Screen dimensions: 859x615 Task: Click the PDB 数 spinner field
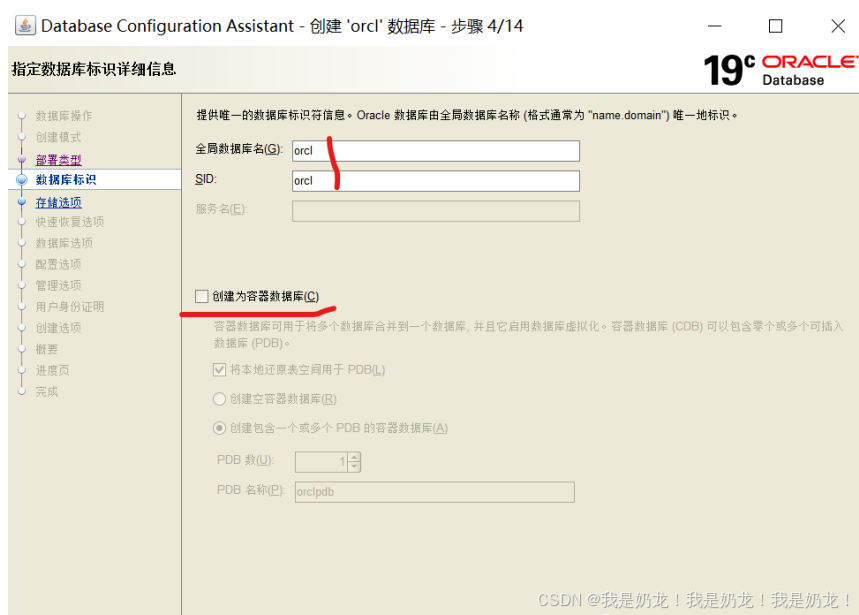[x=321, y=462]
